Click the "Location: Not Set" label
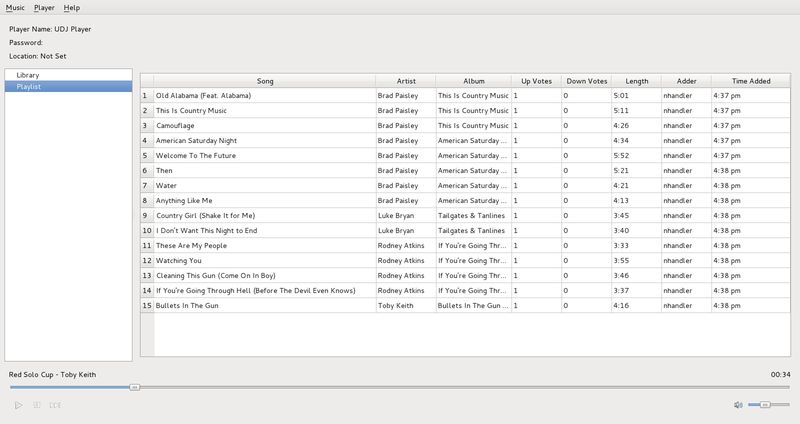 click(x=38, y=56)
